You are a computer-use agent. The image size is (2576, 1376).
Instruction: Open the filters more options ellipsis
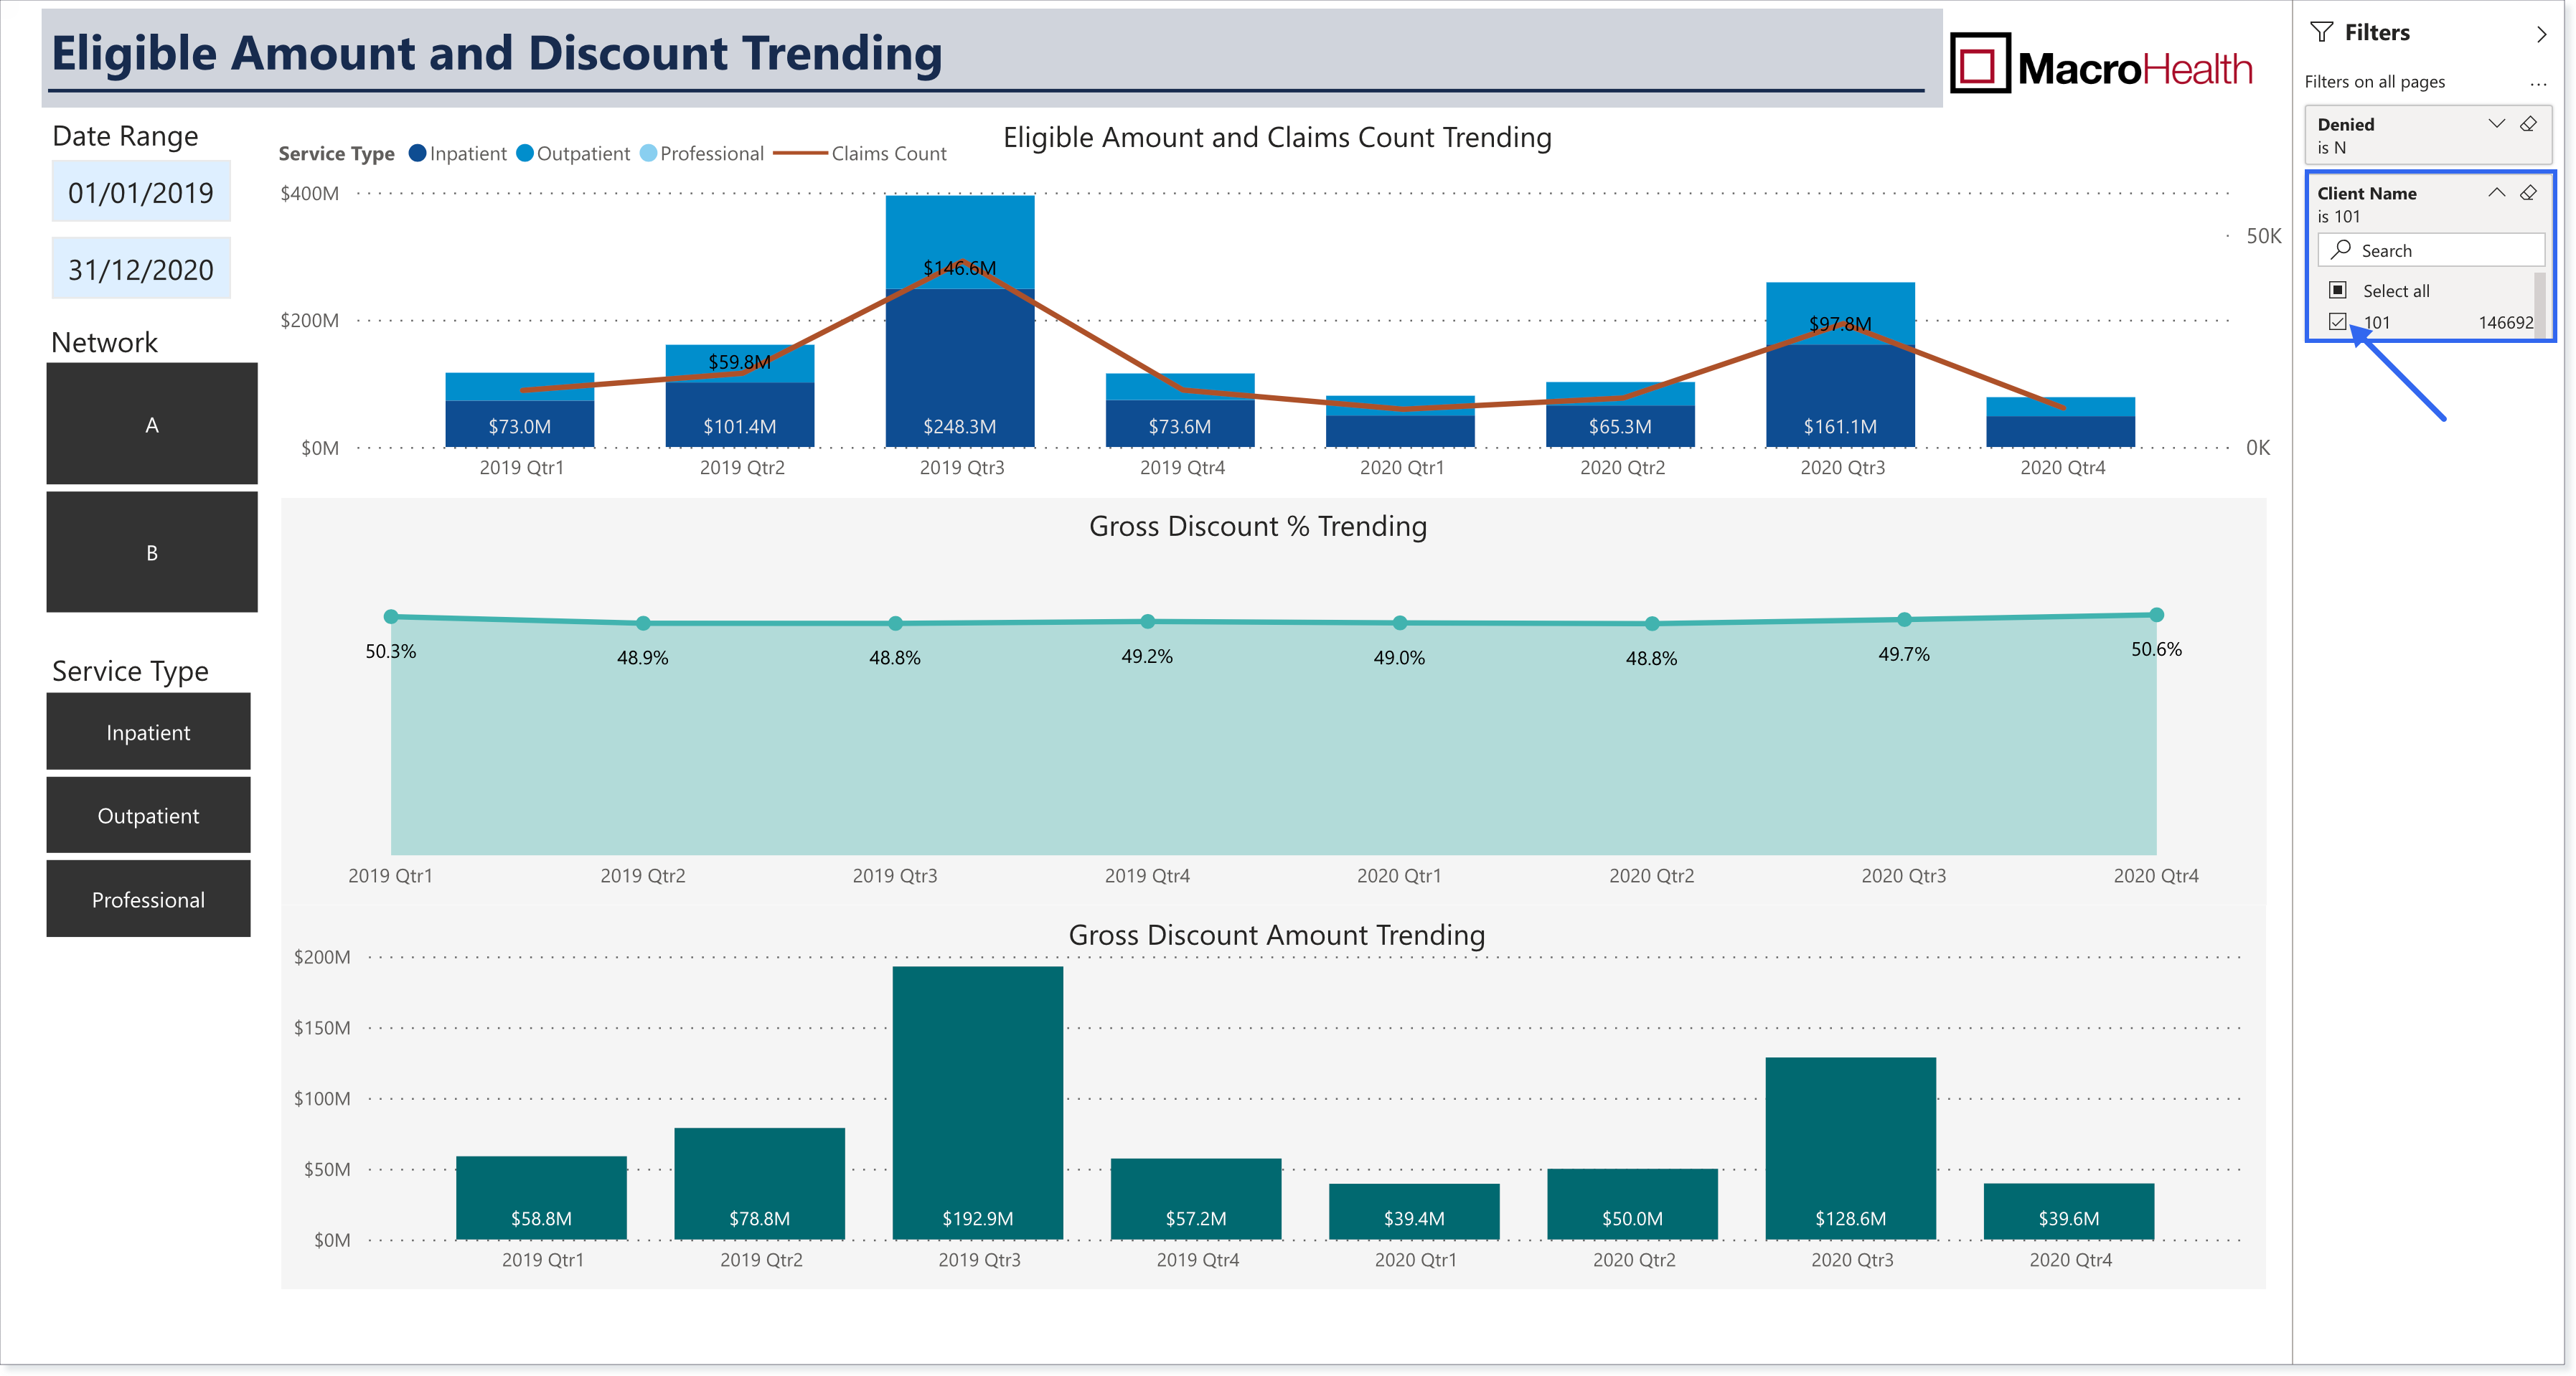click(x=2537, y=84)
